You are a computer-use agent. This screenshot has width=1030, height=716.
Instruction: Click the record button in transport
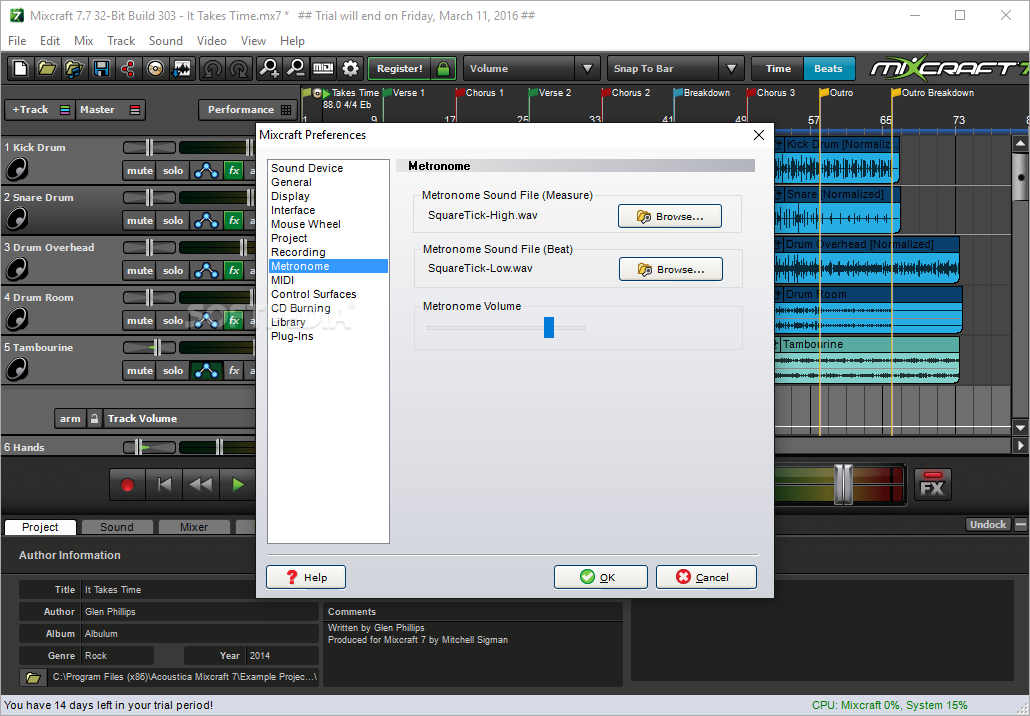click(x=127, y=485)
